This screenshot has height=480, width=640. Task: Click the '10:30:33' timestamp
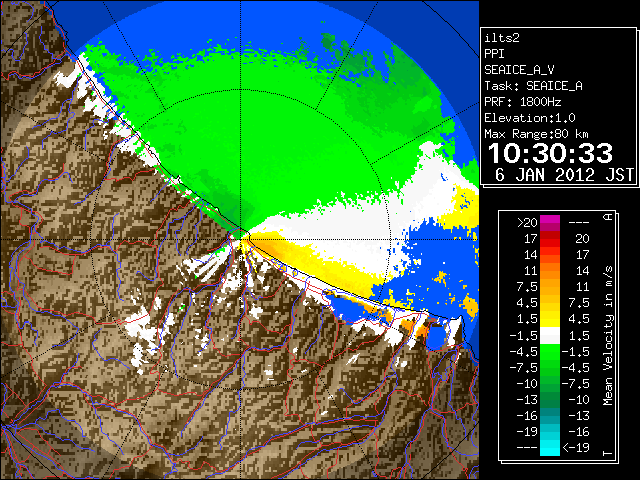550,153
